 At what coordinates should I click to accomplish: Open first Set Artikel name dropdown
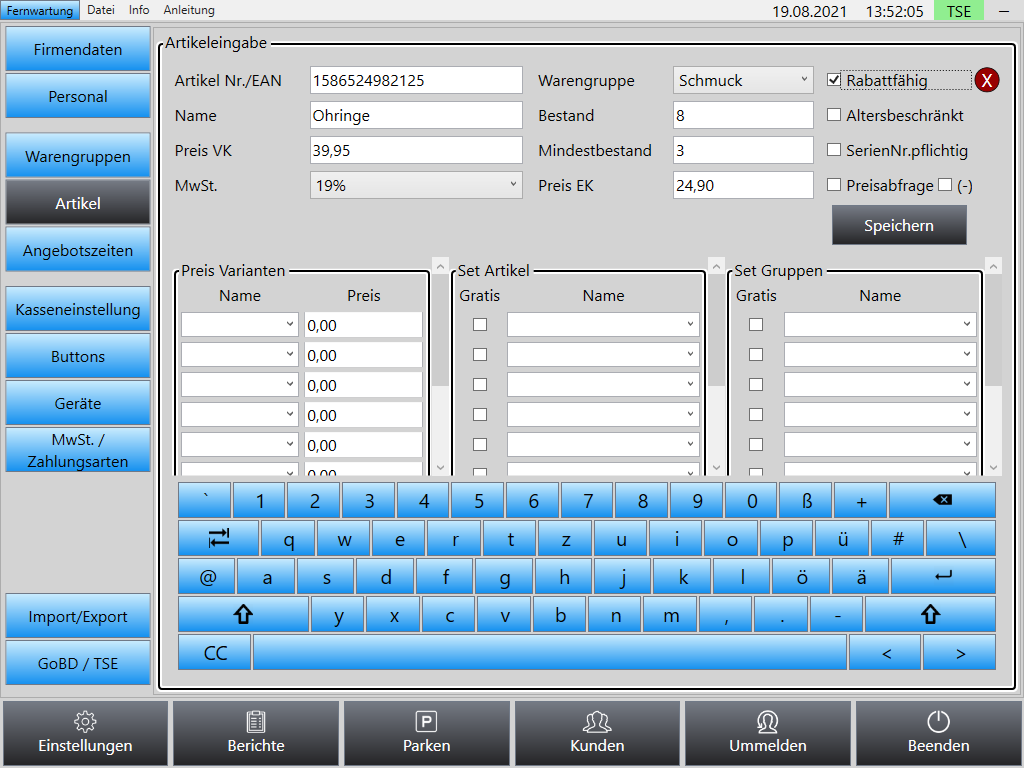[x=603, y=325]
